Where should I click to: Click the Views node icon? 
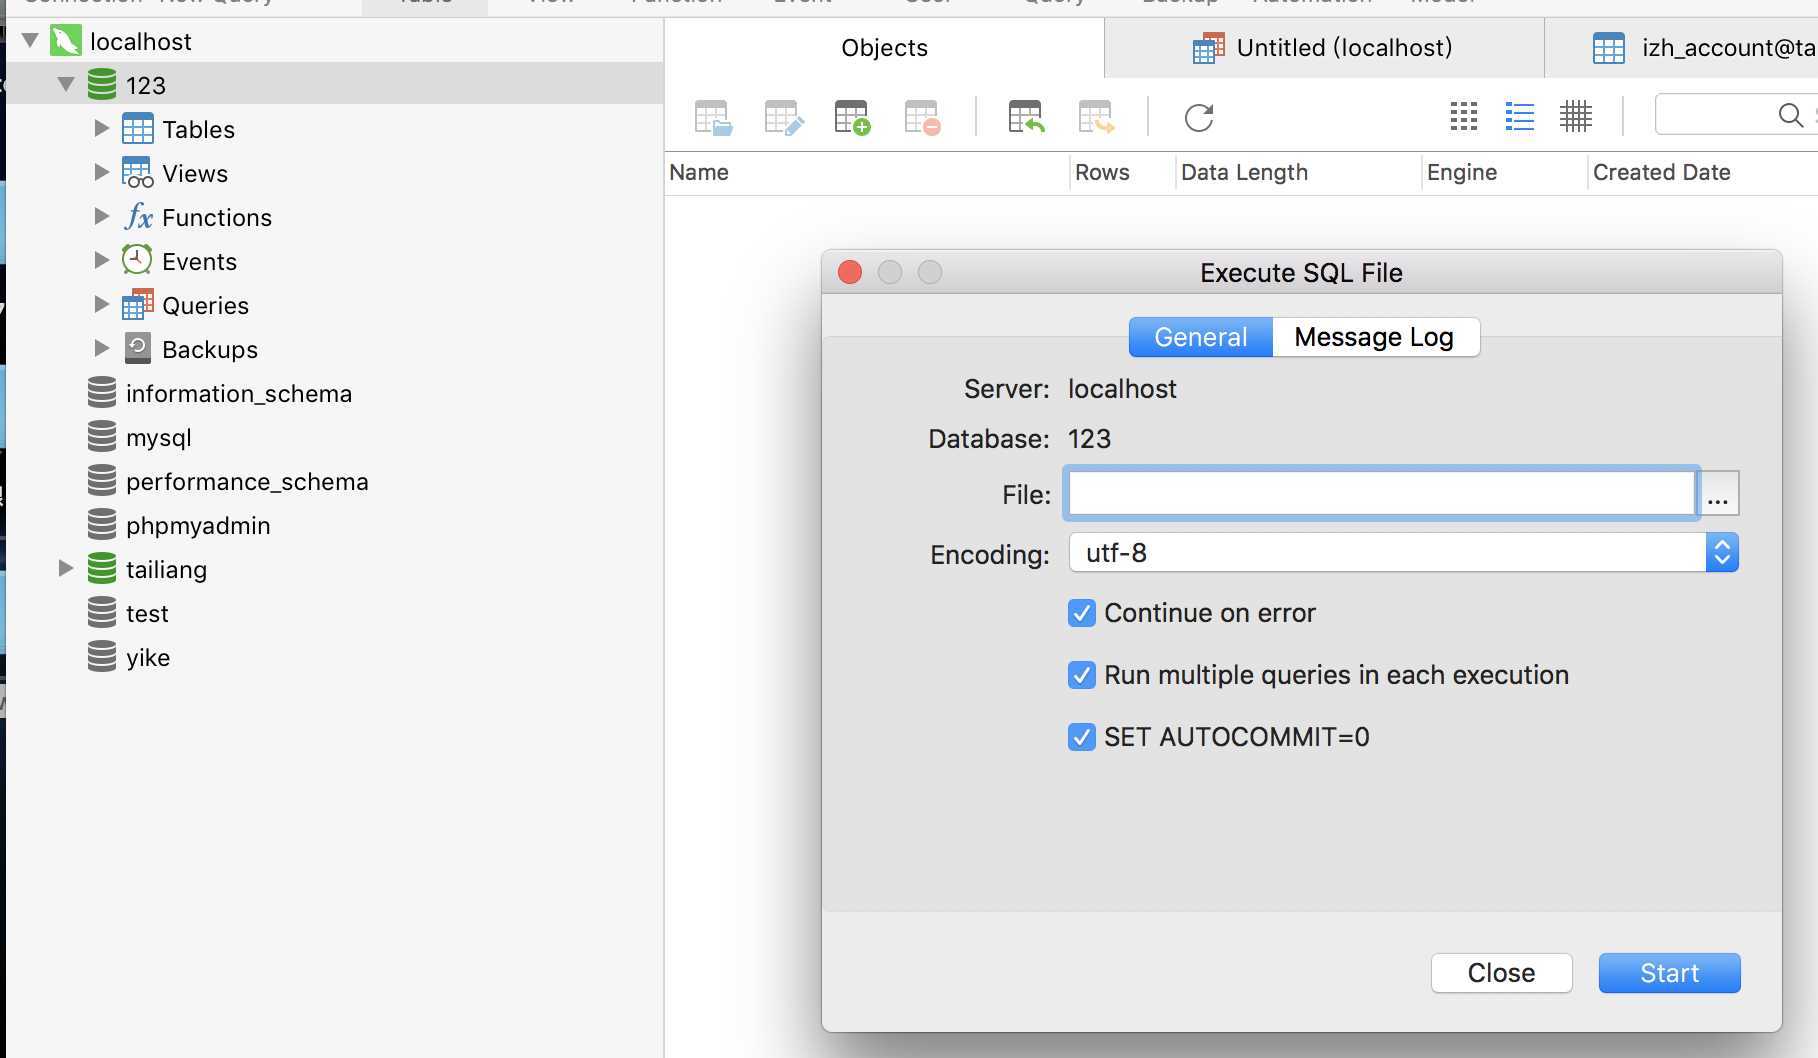[138, 173]
